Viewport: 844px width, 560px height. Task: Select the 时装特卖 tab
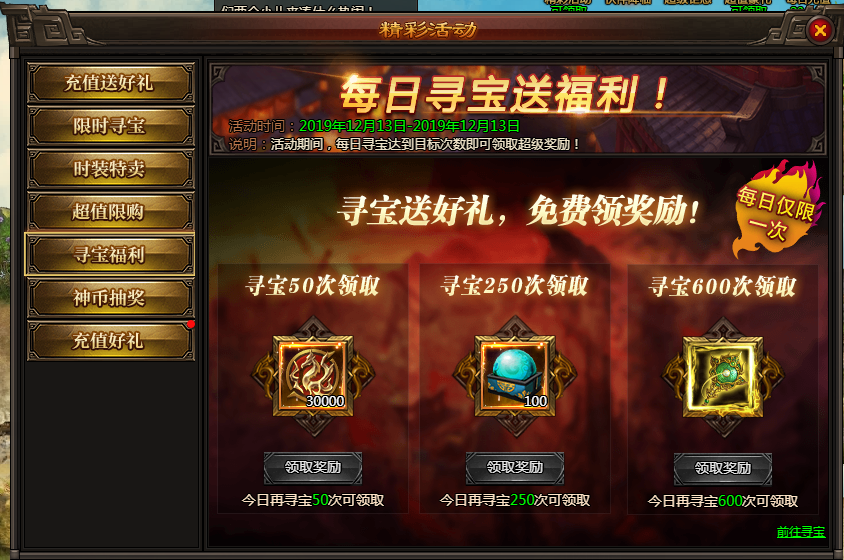110,169
